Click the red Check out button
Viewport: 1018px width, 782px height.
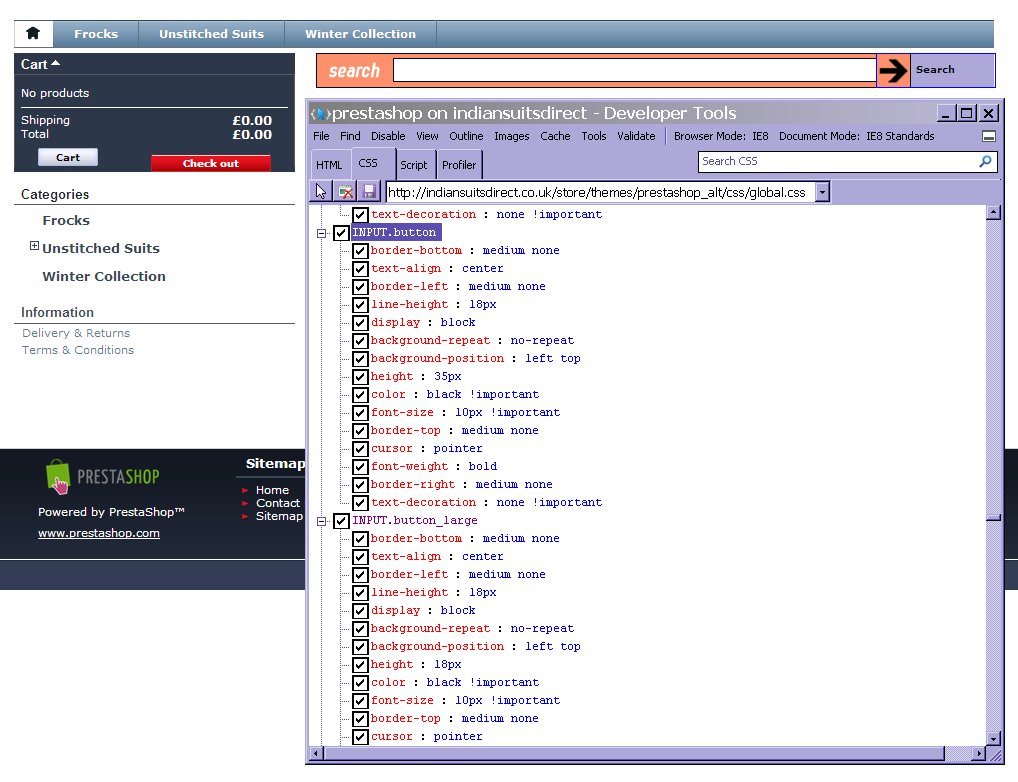pos(210,164)
